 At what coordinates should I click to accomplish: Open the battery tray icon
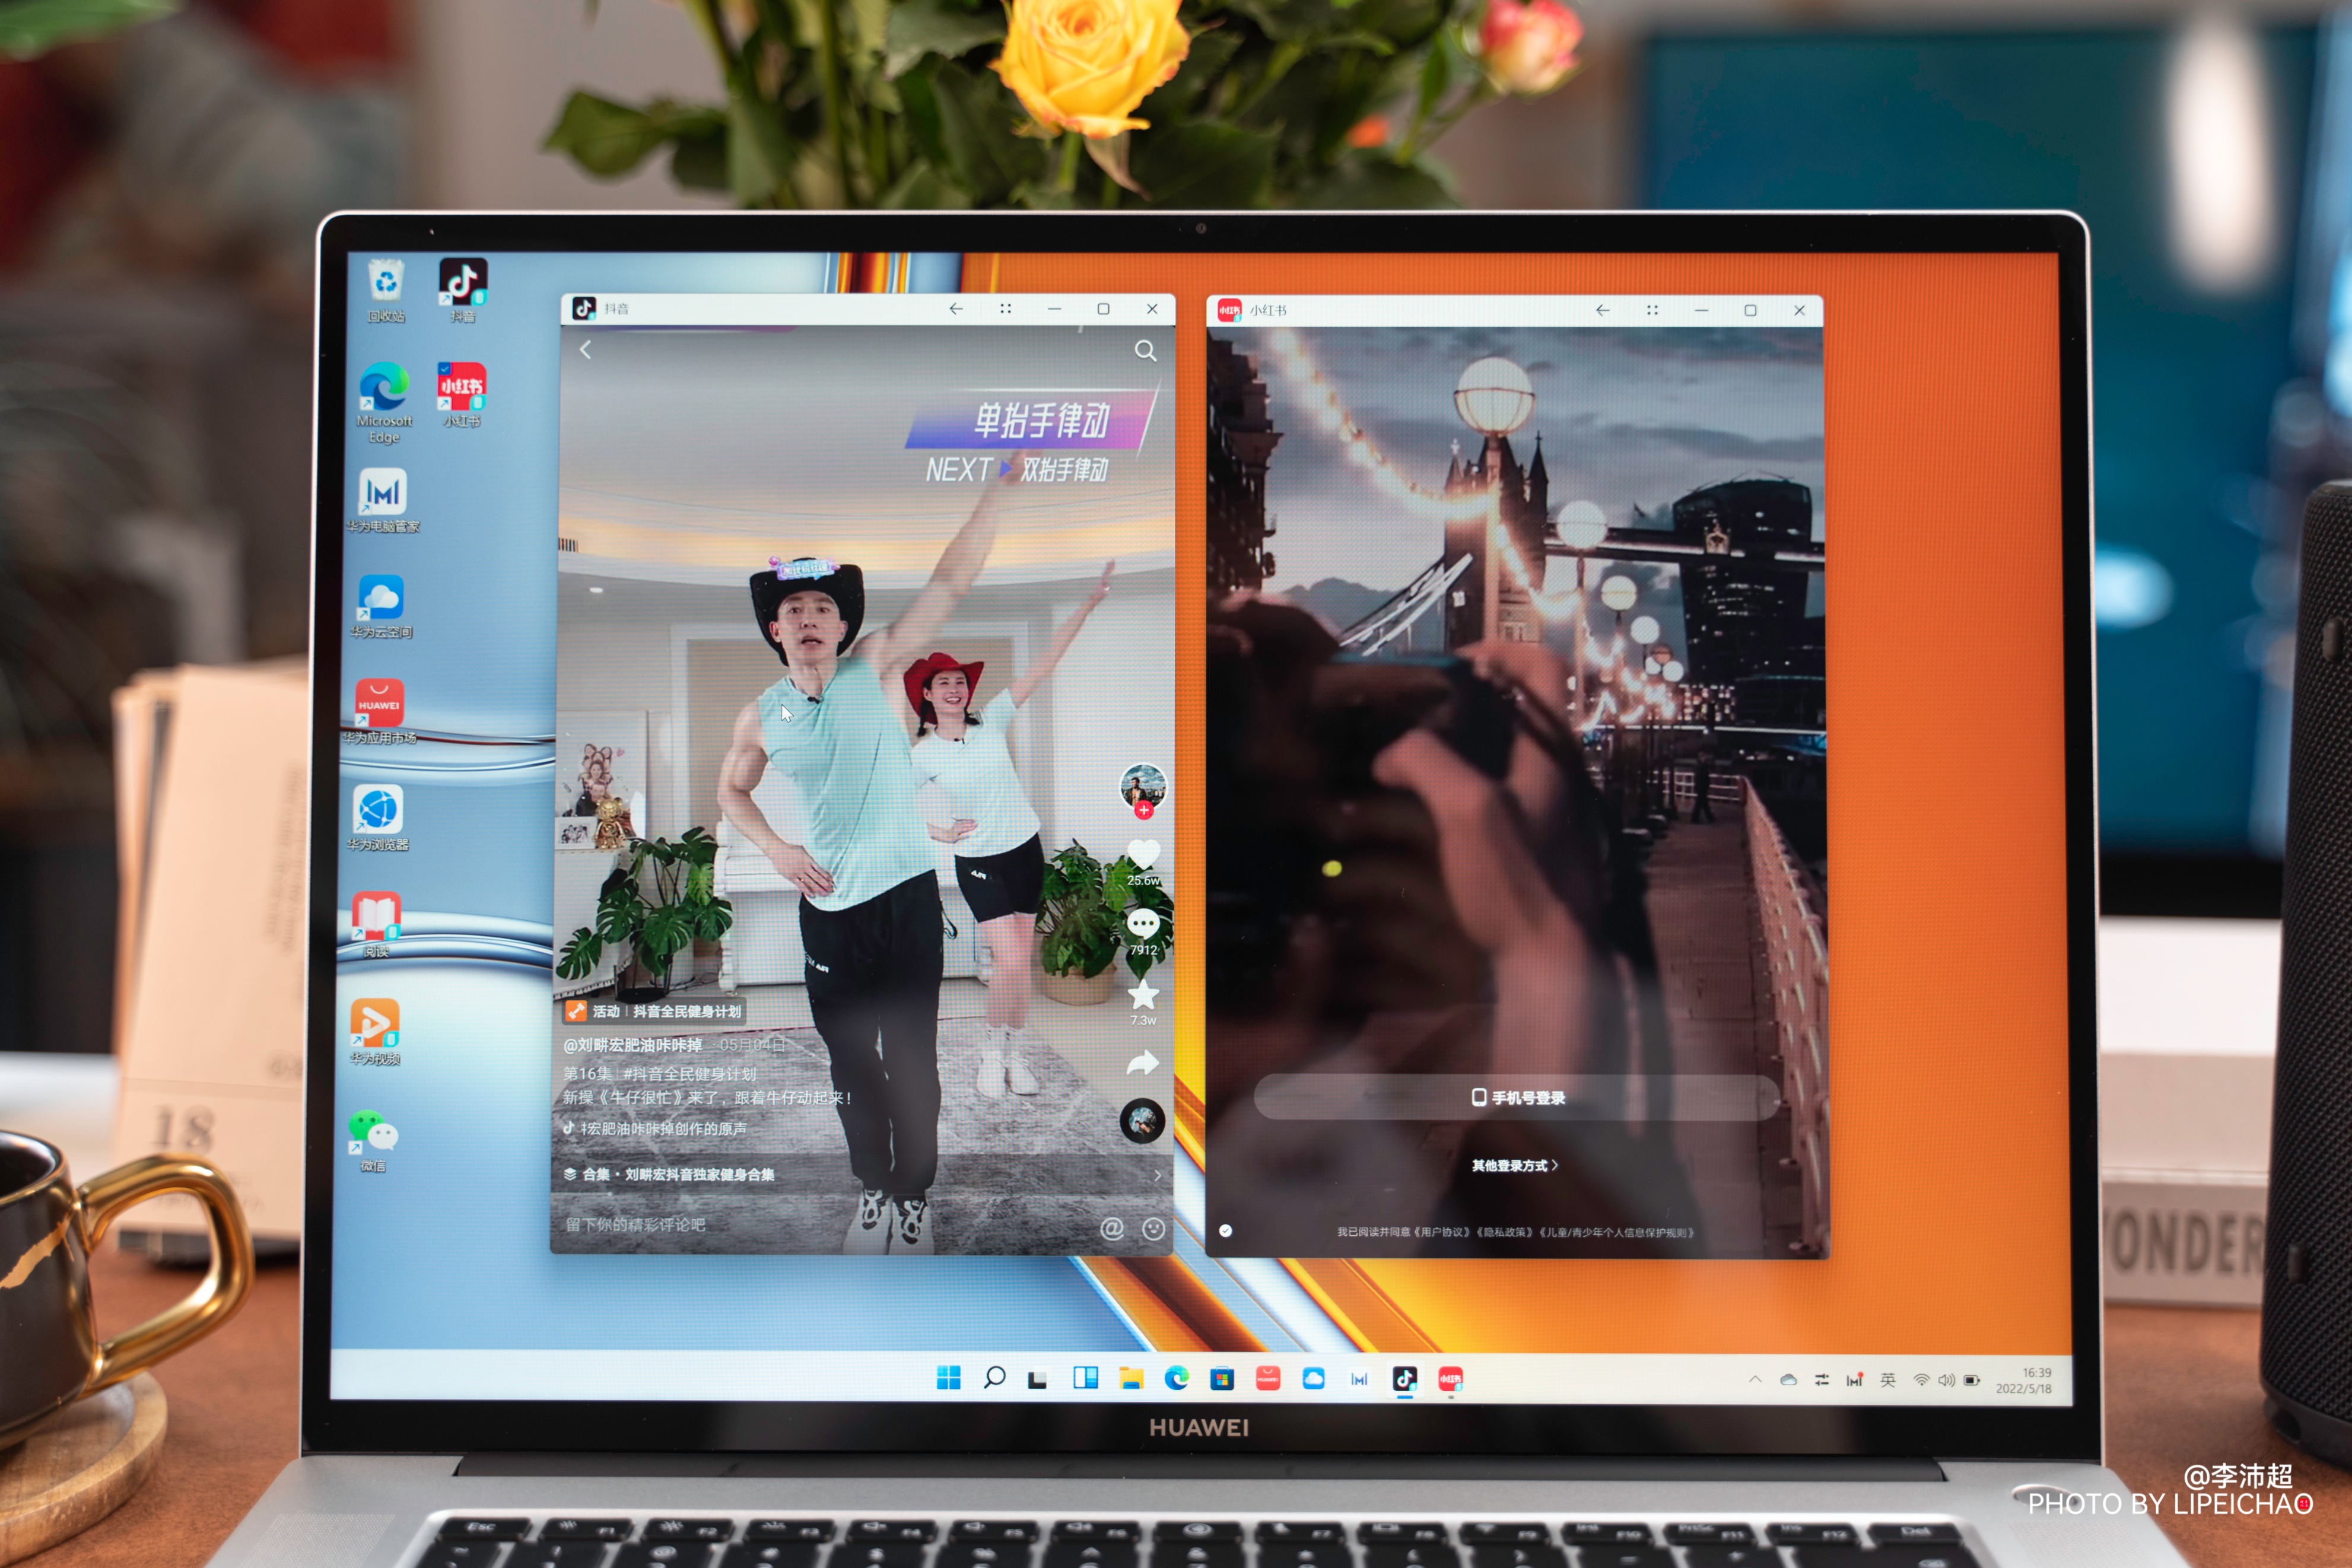pos(1971,1380)
